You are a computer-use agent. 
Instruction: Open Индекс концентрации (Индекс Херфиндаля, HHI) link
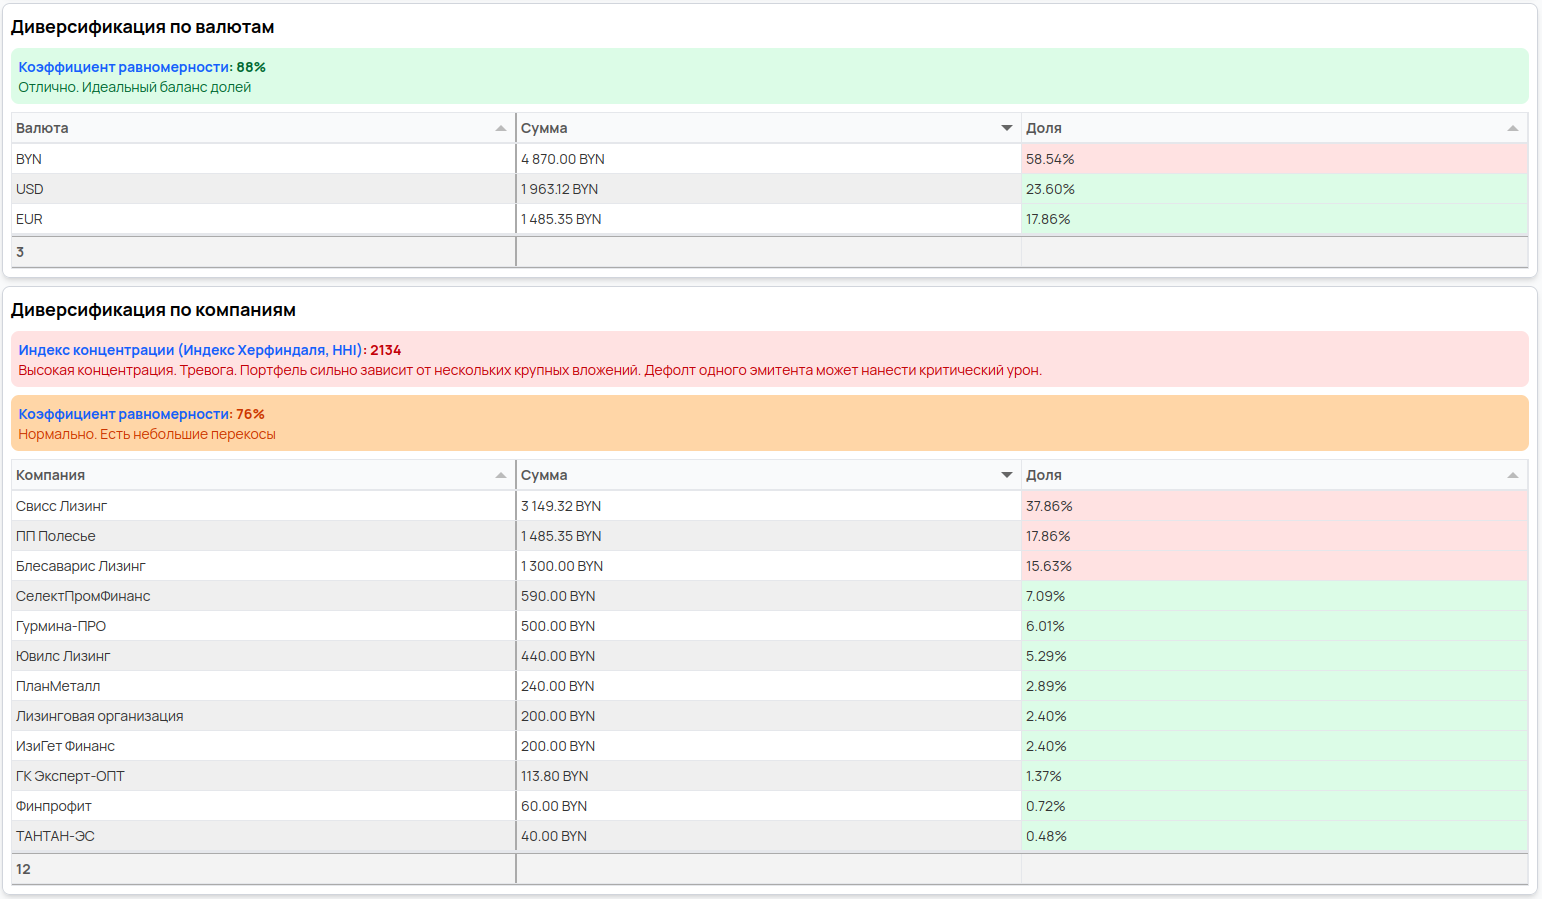click(x=190, y=350)
